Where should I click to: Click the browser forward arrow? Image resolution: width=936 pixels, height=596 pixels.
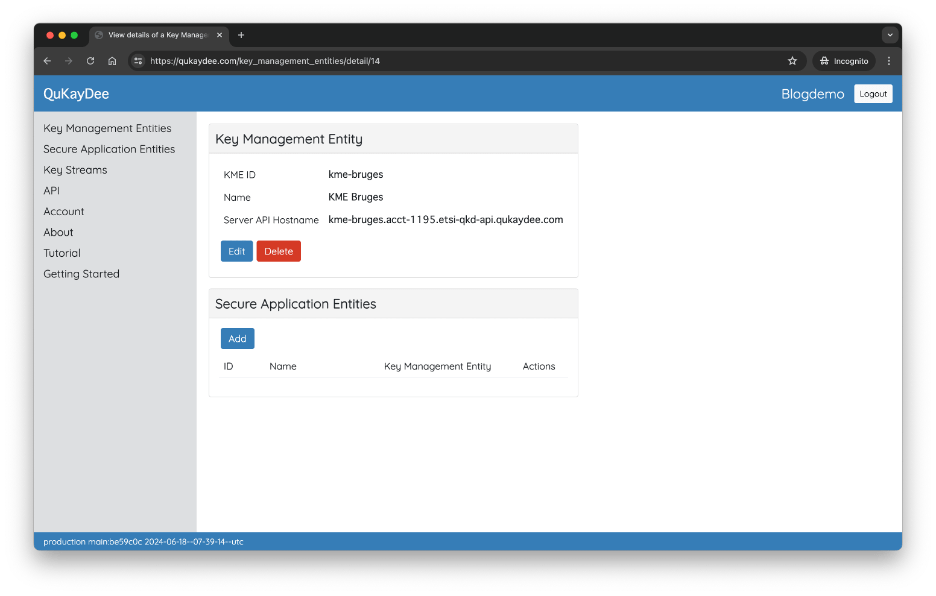[x=68, y=61]
